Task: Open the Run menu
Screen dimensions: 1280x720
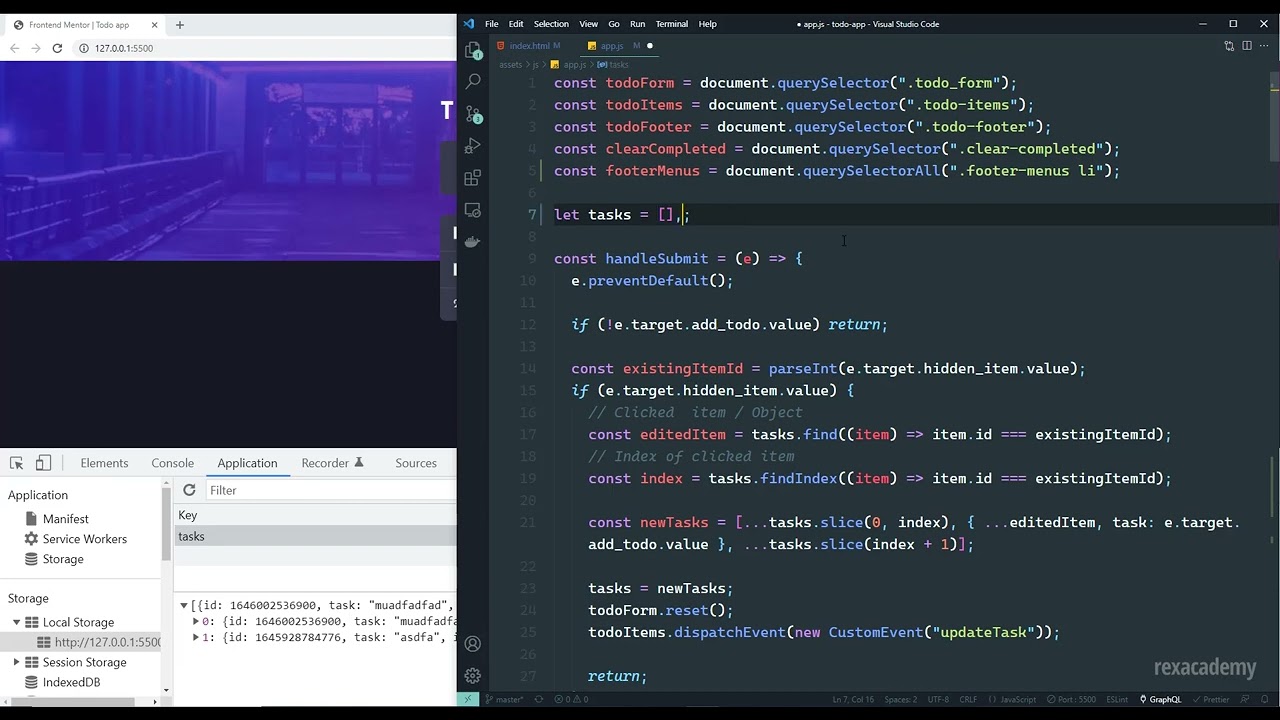Action: click(x=637, y=24)
